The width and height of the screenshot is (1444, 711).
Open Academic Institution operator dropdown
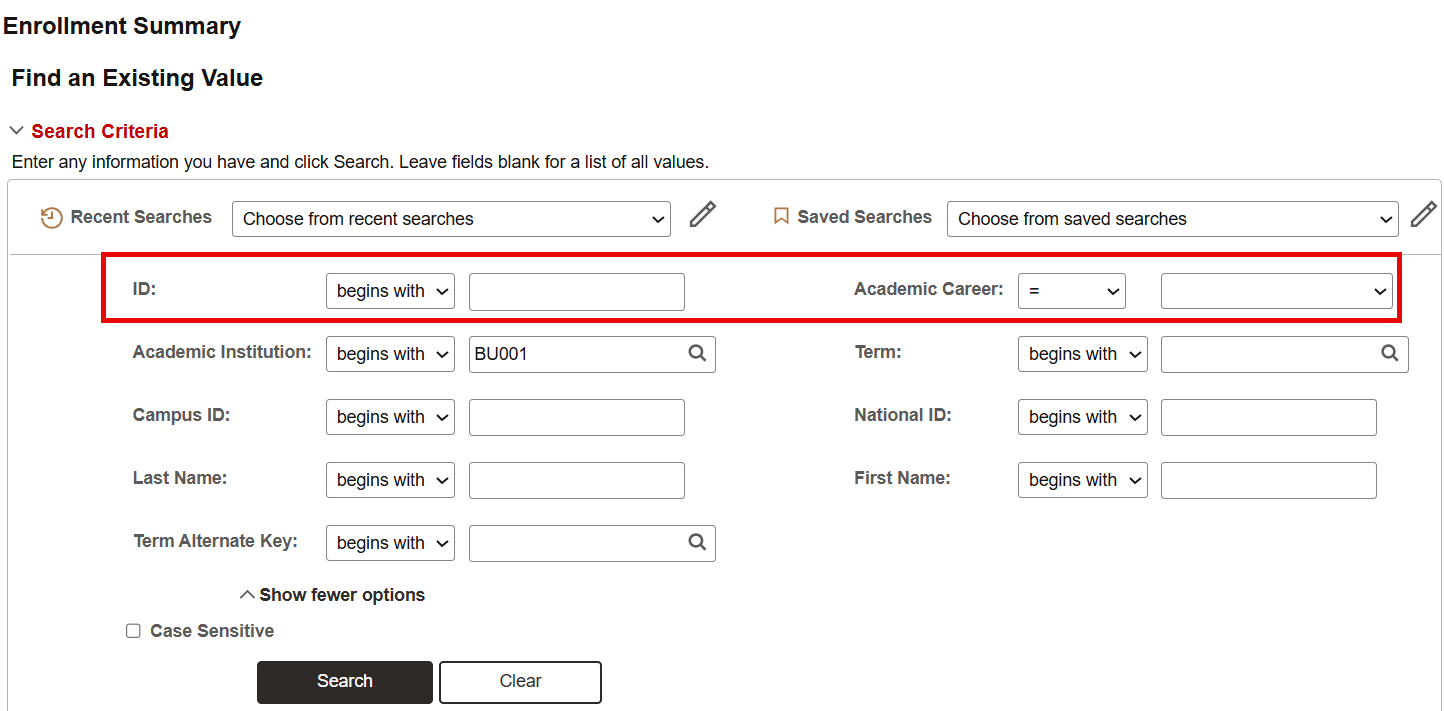[x=390, y=354]
